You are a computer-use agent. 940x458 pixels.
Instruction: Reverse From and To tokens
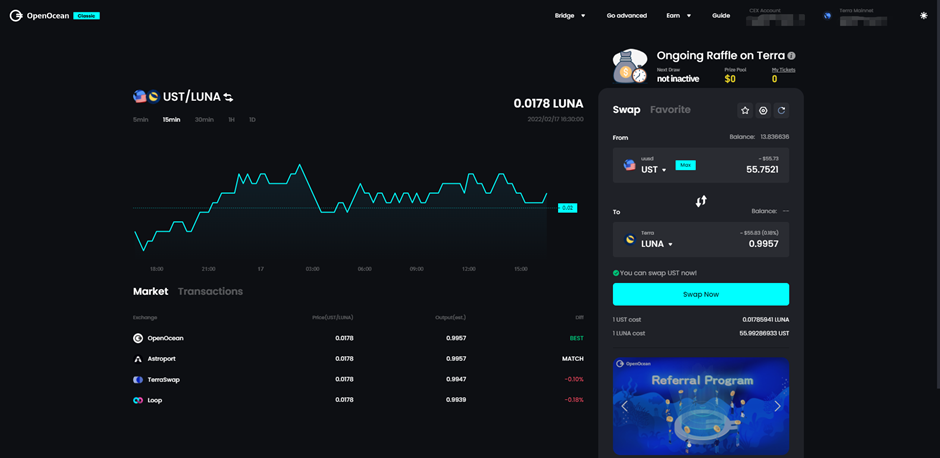click(x=701, y=201)
